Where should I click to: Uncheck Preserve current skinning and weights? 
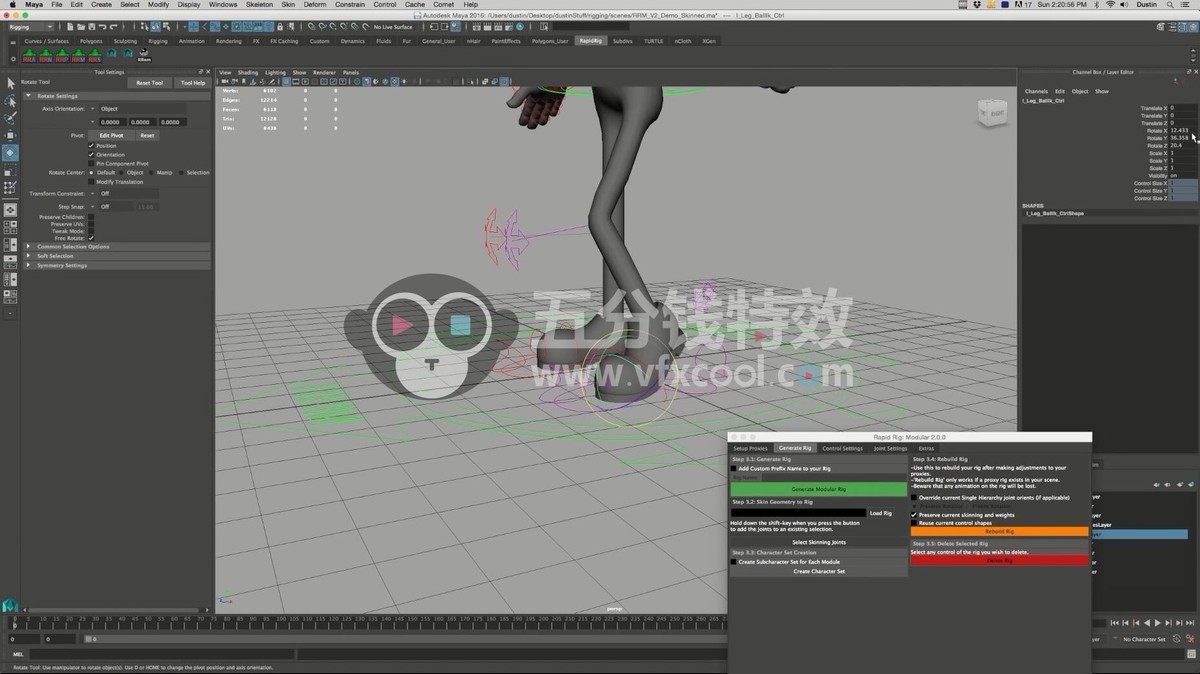[914, 515]
